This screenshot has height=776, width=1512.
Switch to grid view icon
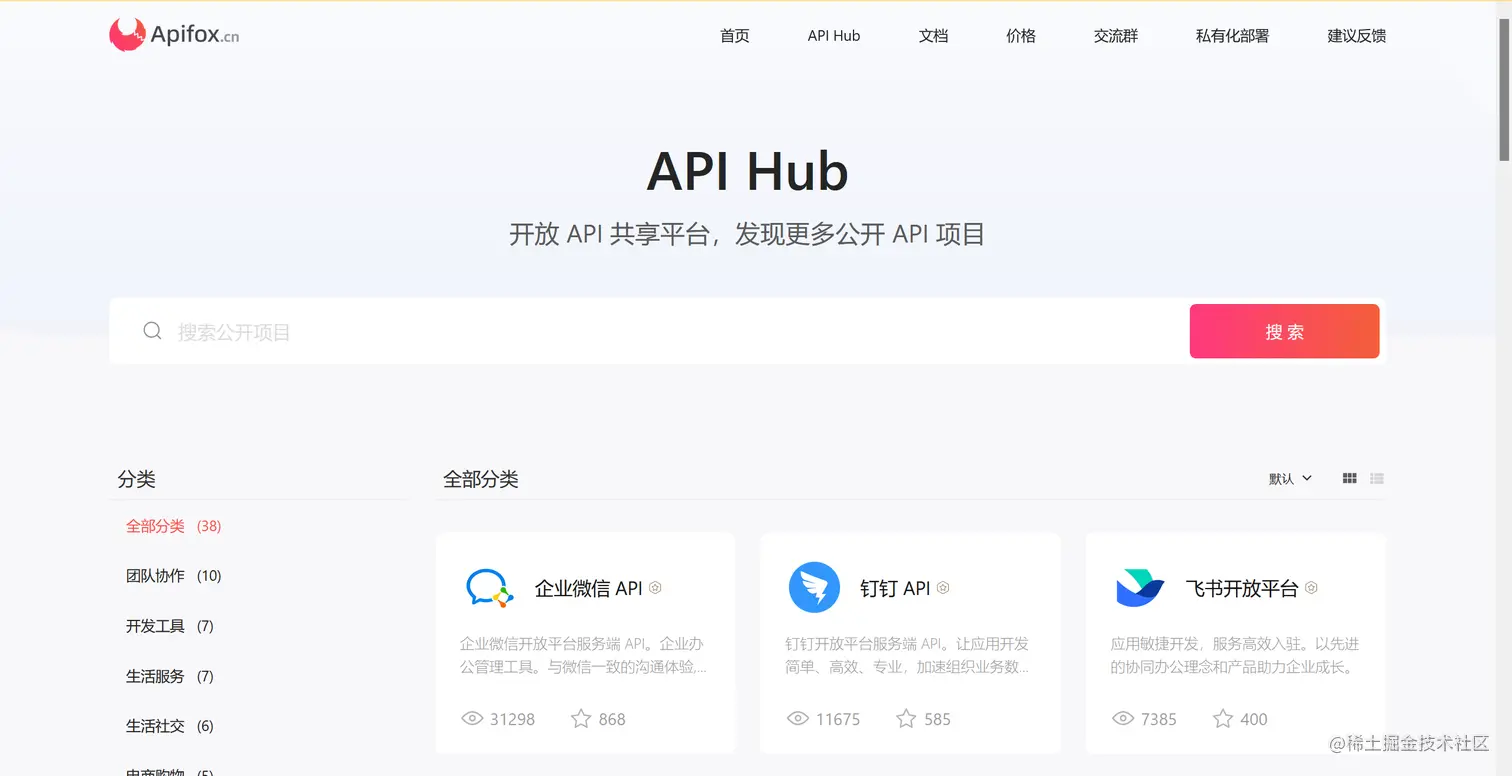pos(1349,479)
